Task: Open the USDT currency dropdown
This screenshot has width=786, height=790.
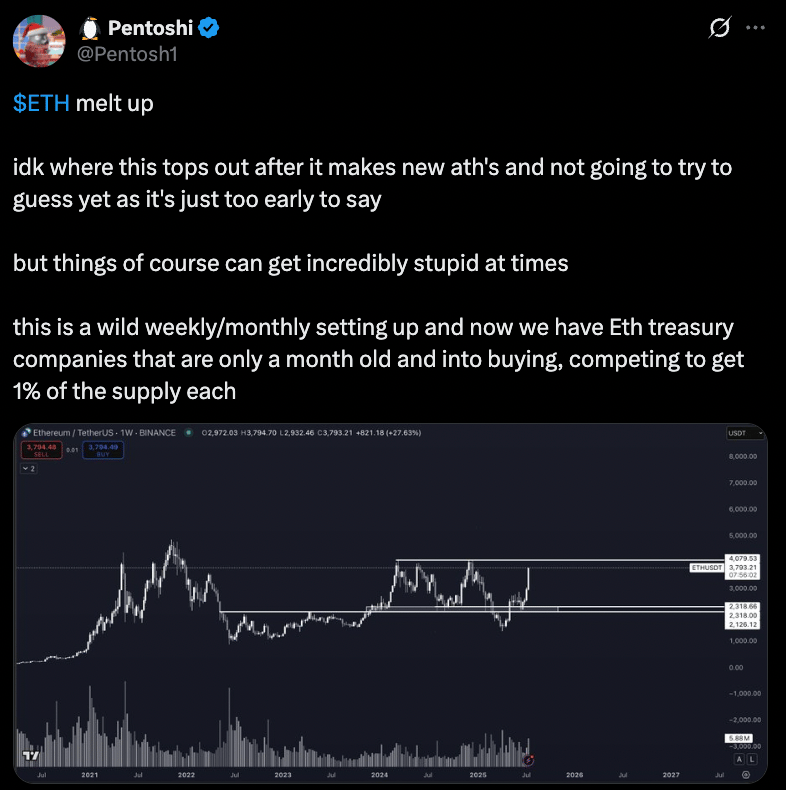Action: click(x=745, y=433)
